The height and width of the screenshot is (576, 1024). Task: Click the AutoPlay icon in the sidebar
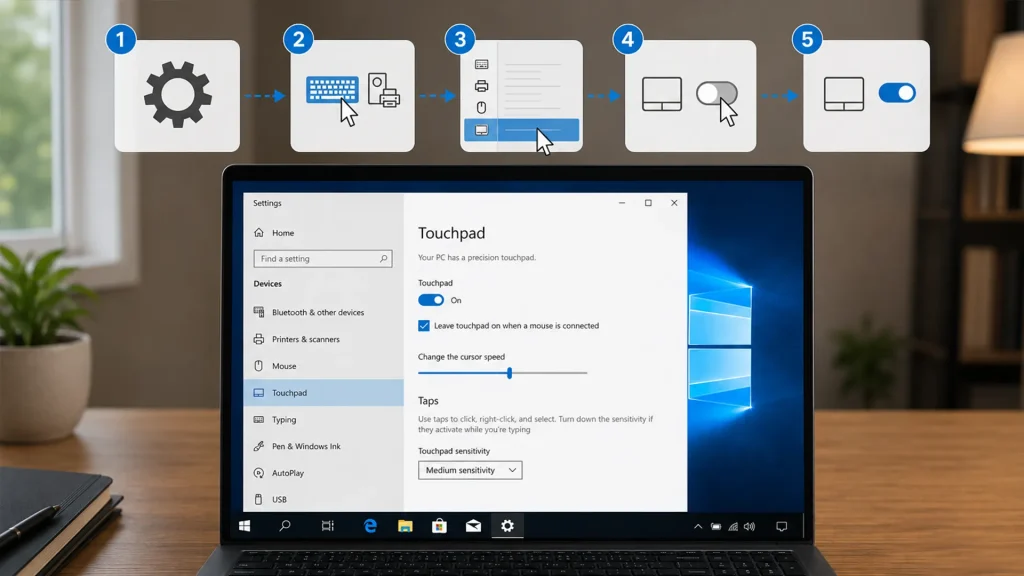259,473
